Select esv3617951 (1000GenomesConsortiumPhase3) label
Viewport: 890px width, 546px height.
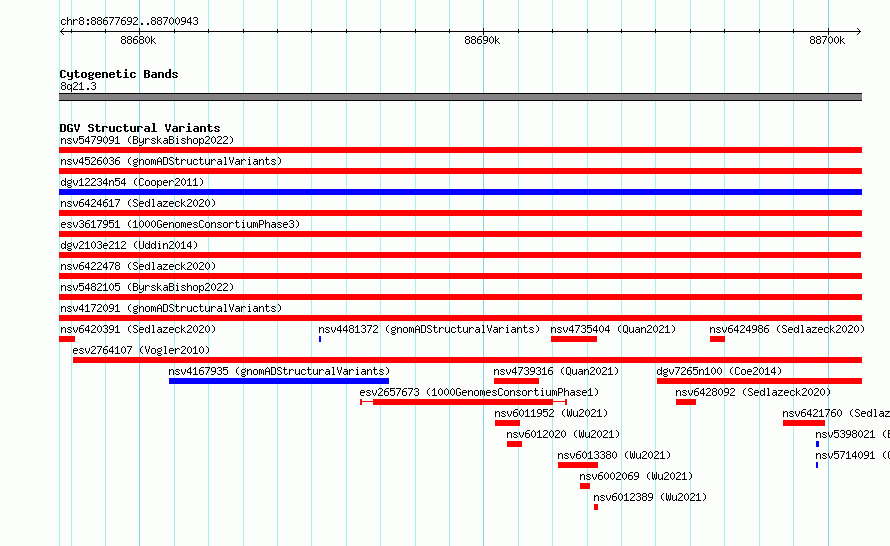180,224
